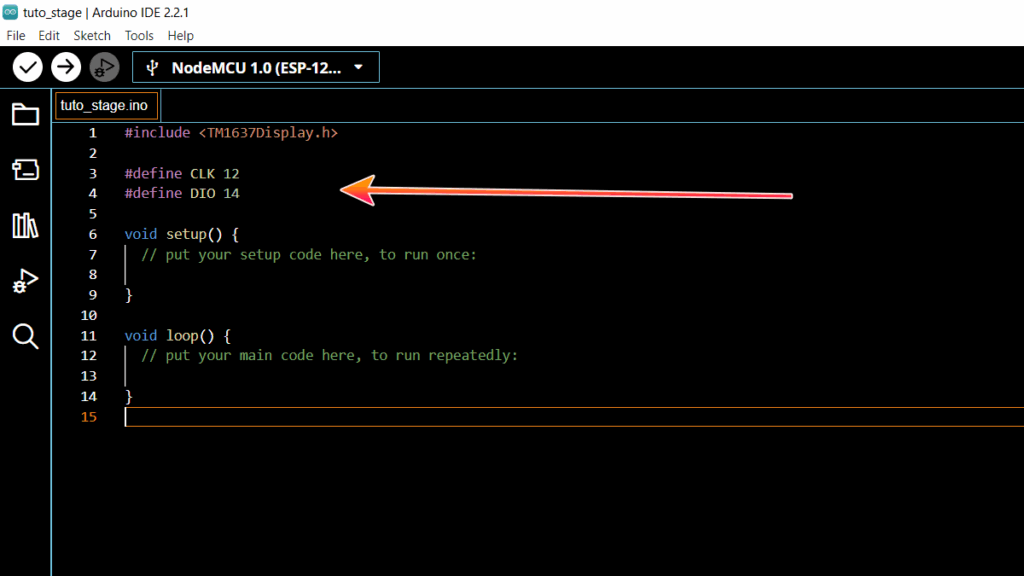The image size is (1024, 576).
Task: Open the Debug panel sidebar icon
Action: coord(25,281)
